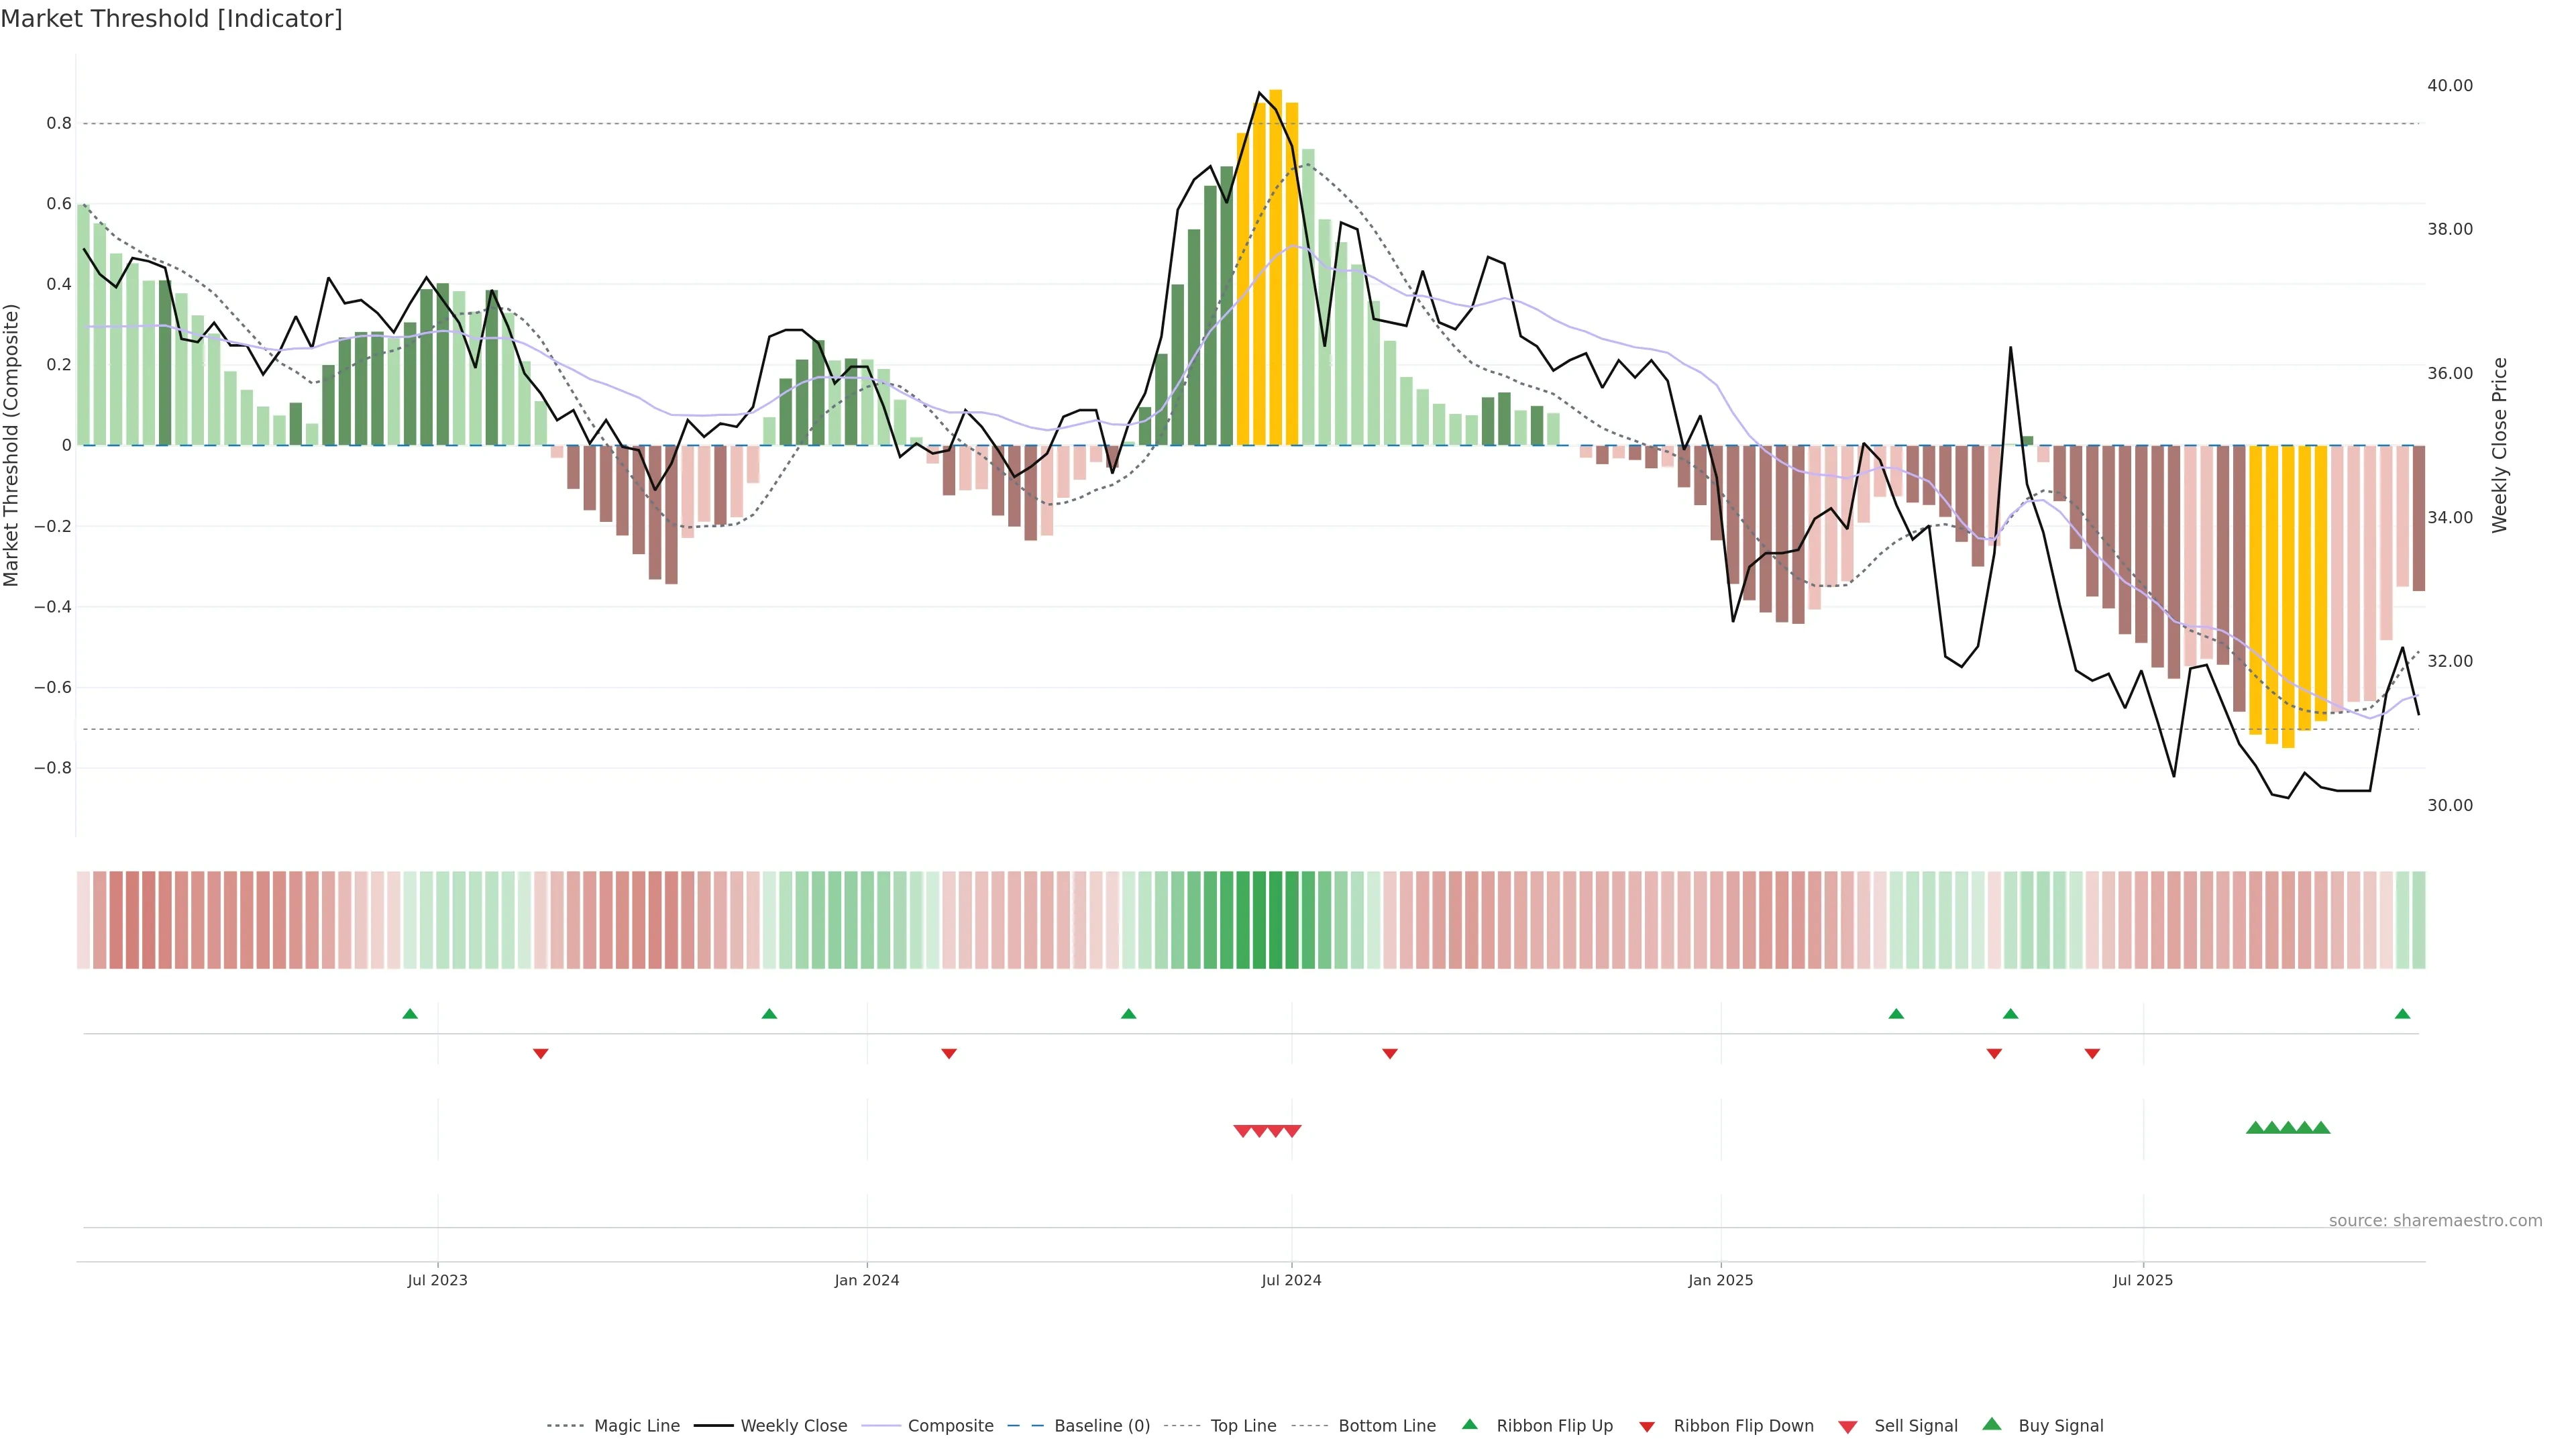This screenshot has height=1449, width=2576.
Task: Toggle the Composite legend entry
Action: click(950, 1426)
